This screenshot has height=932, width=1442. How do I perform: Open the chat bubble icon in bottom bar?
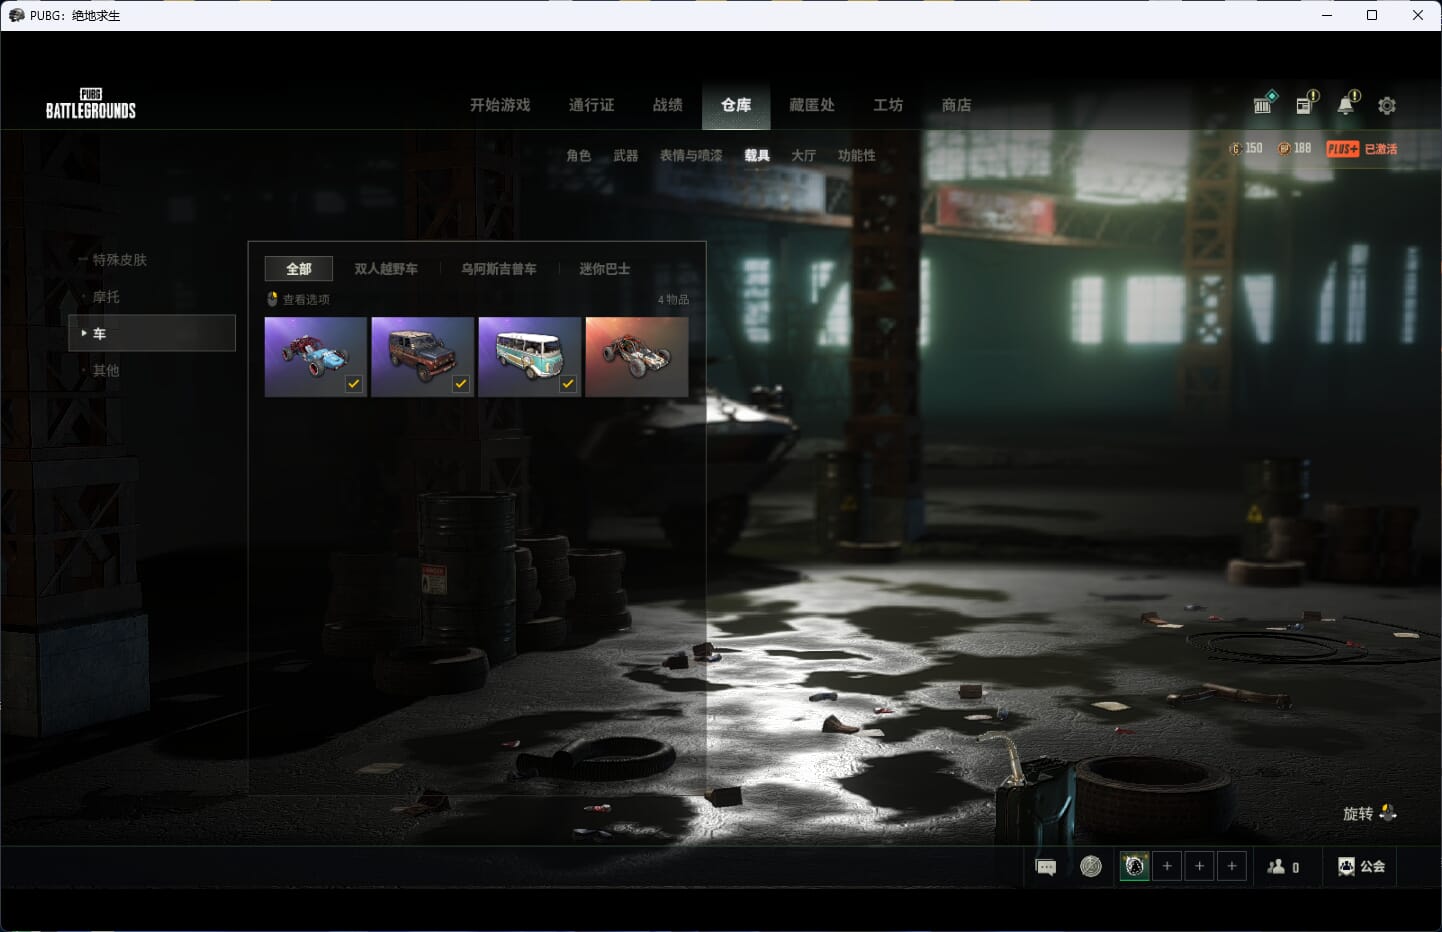[x=1046, y=867]
